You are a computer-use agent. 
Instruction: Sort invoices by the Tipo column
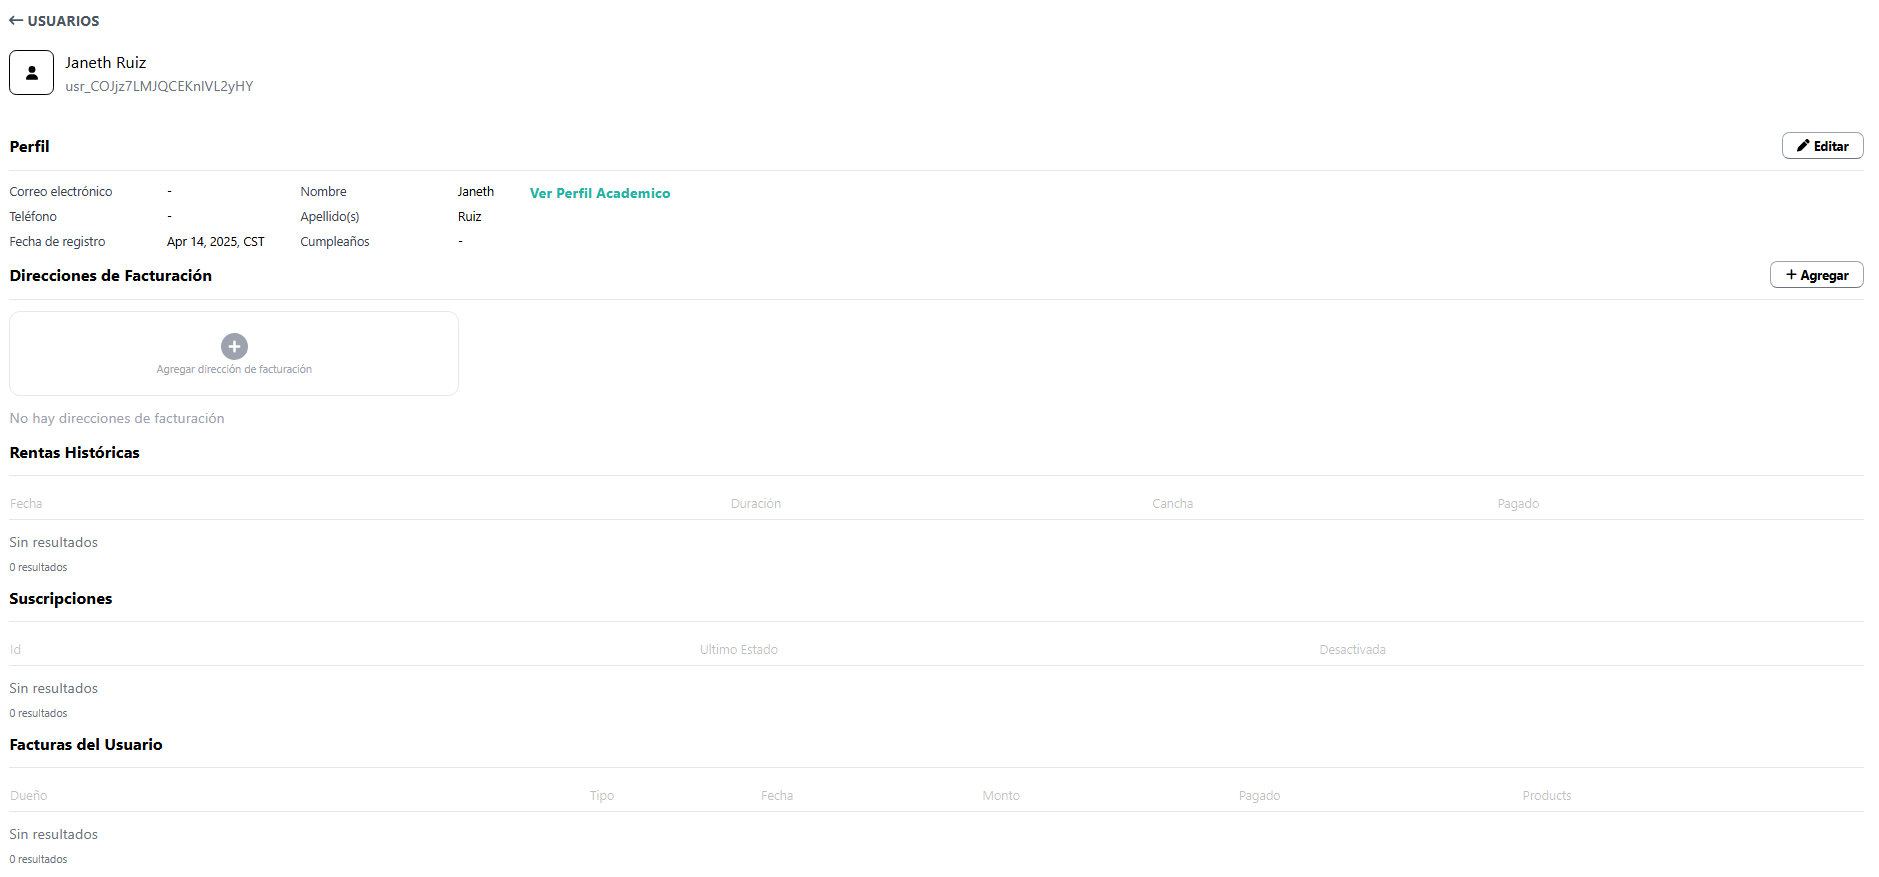[x=601, y=796]
